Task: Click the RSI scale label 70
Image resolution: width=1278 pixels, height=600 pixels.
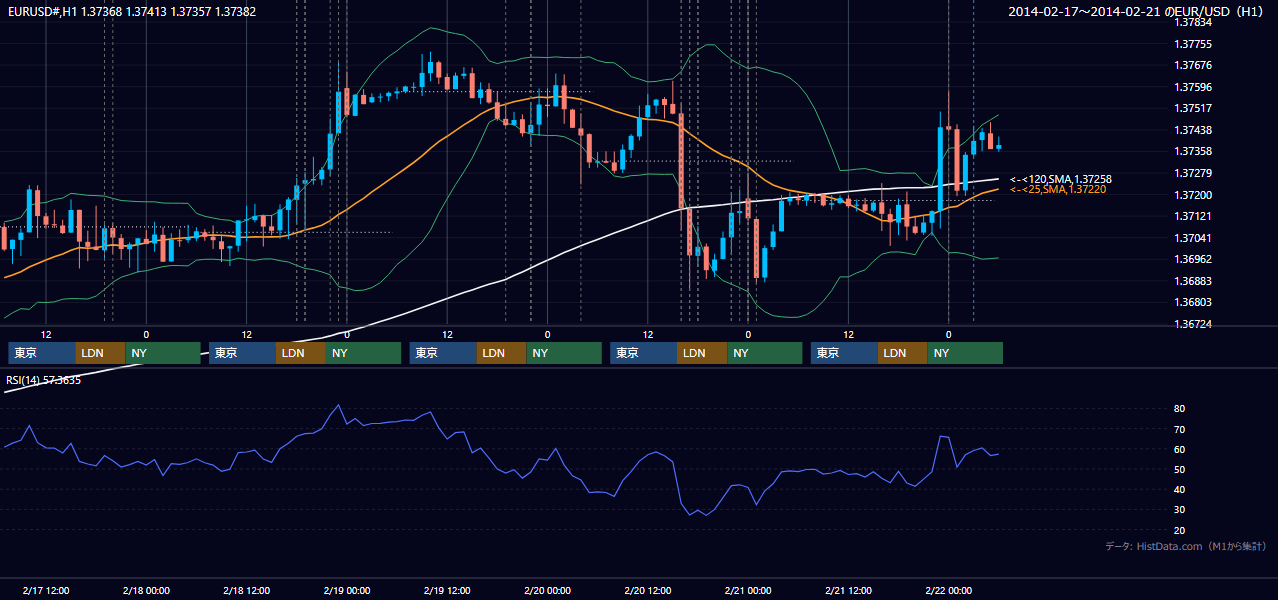Action: click(x=1179, y=429)
